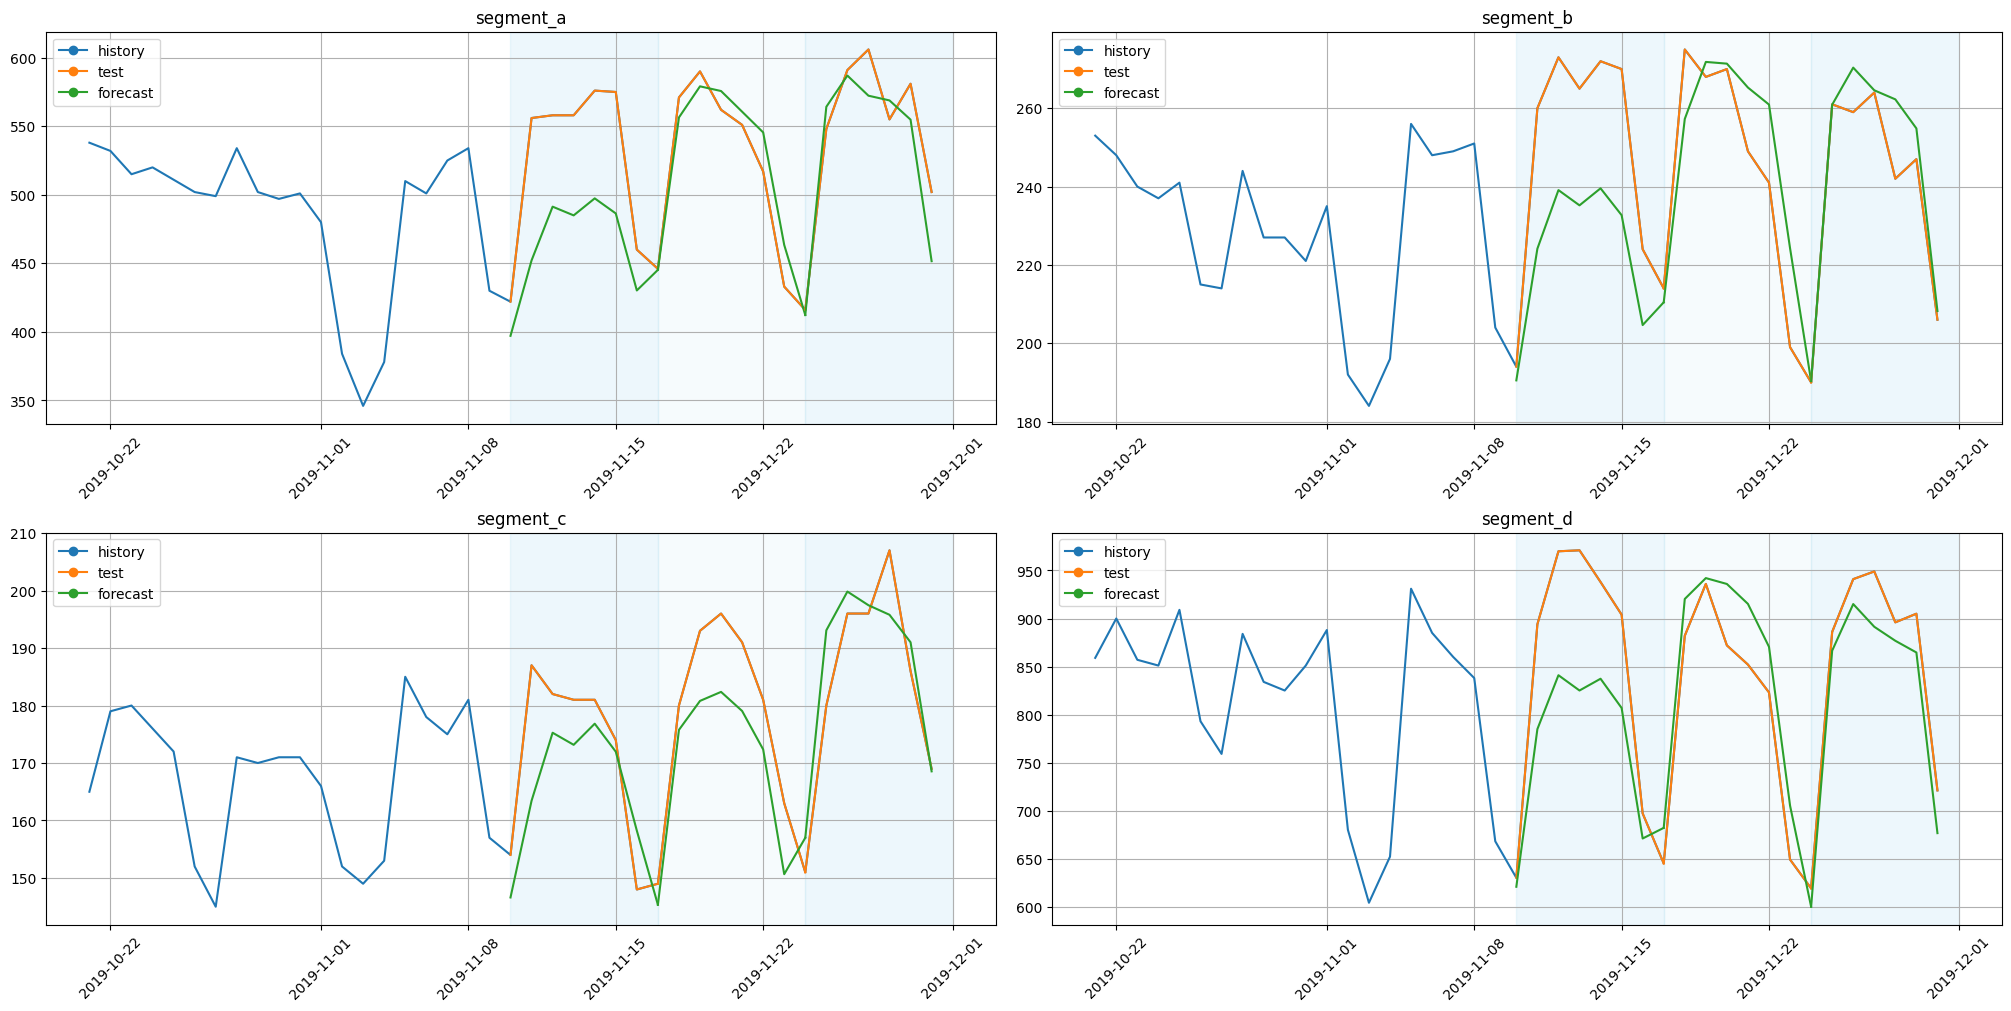The image size is (2011, 1011).
Task: Select 'history' label in segment_d legend
Action: pos(1127,552)
